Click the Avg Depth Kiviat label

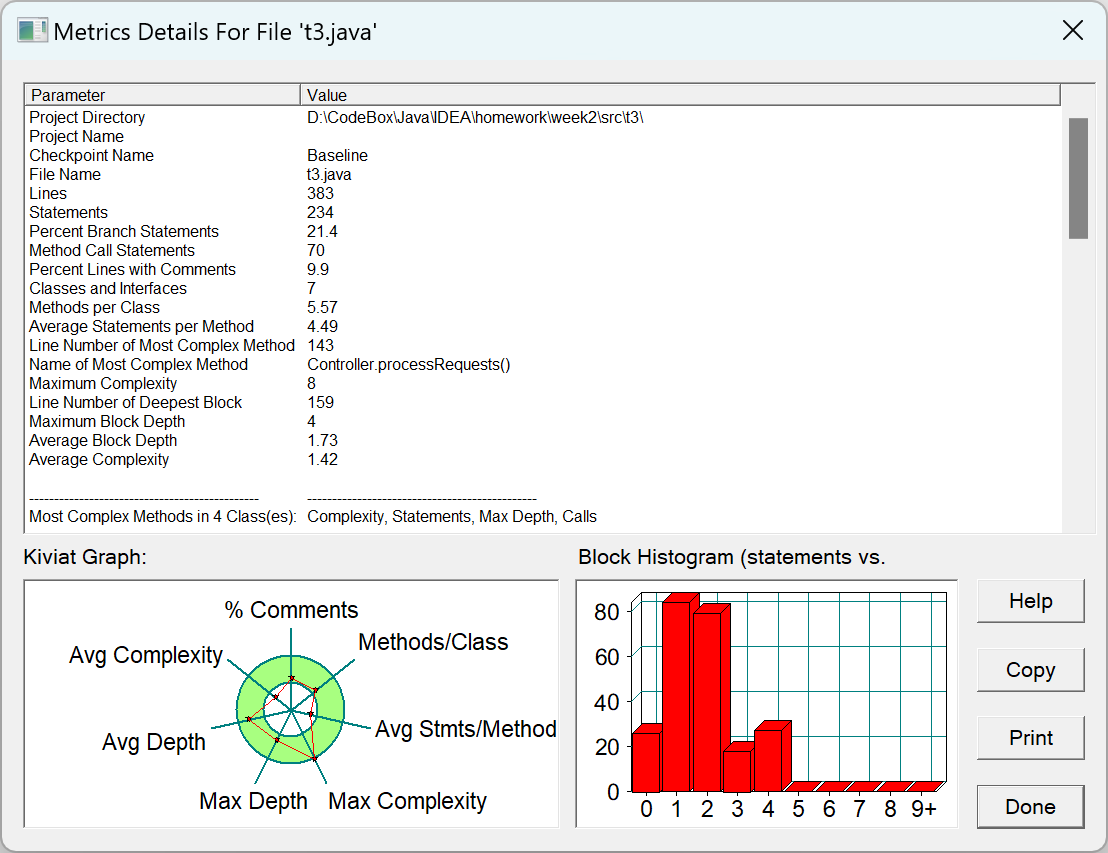pyautogui.click(x=153, y=743)
